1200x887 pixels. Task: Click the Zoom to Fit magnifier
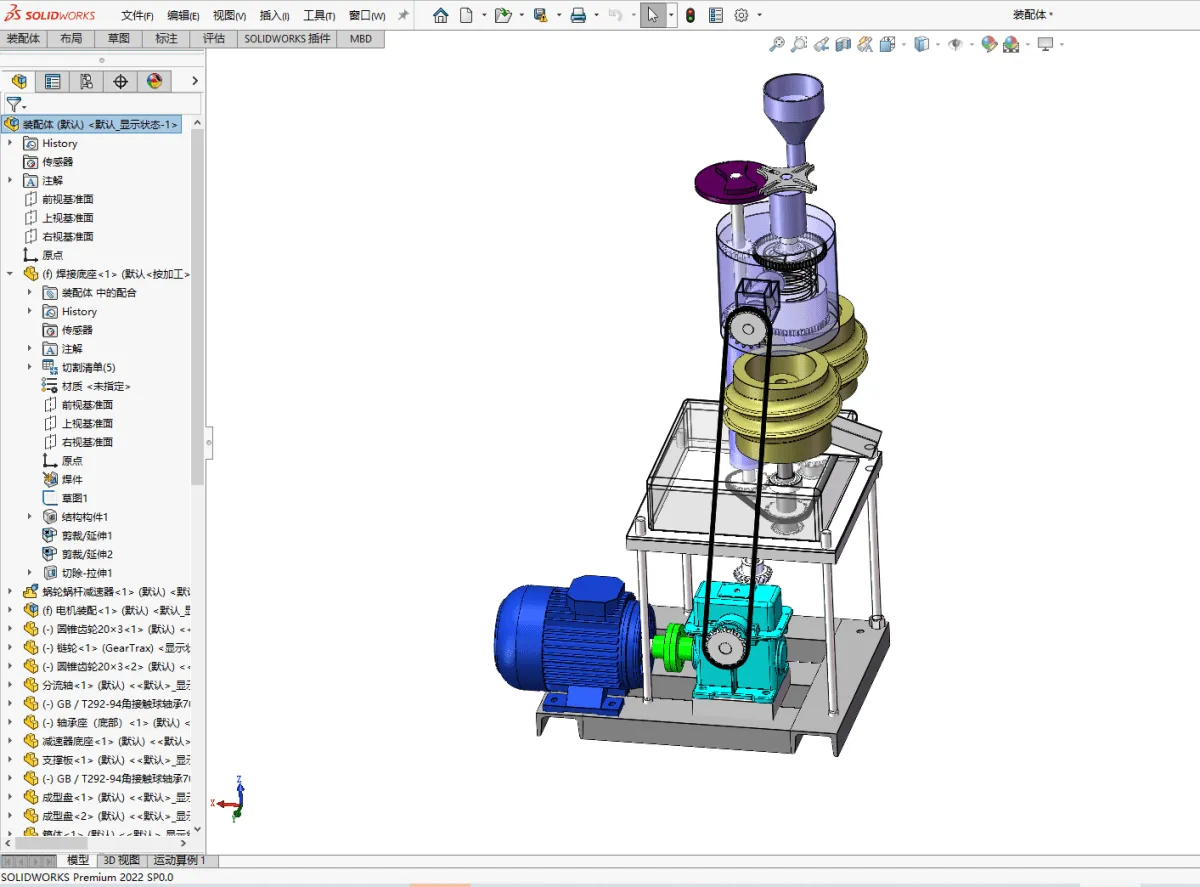coord(776,44)
